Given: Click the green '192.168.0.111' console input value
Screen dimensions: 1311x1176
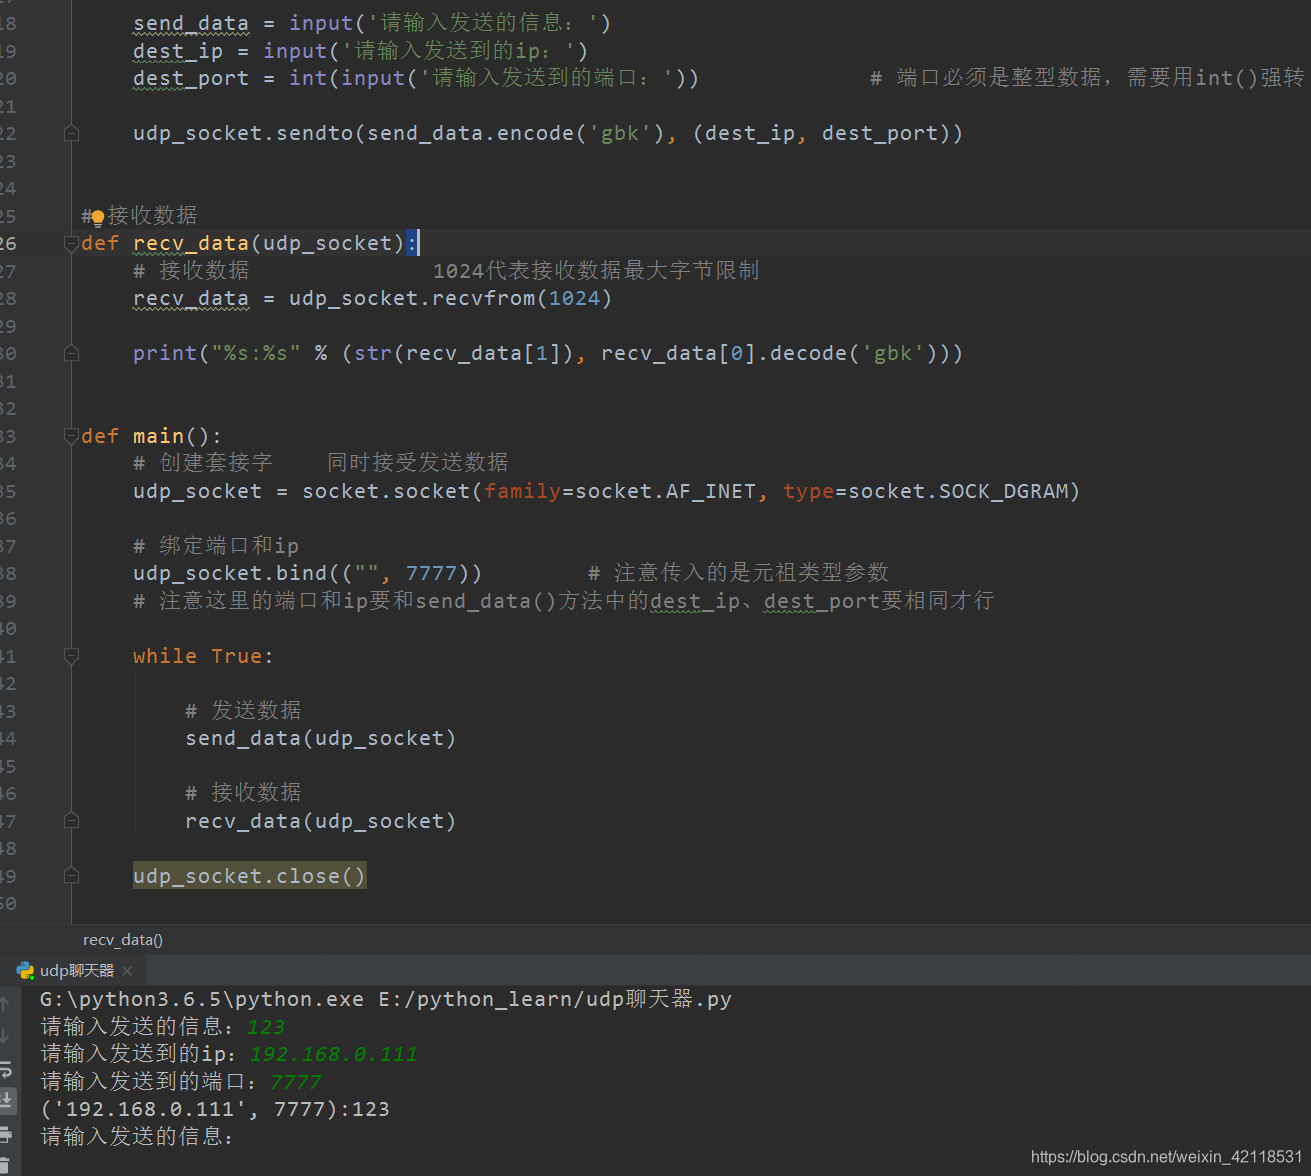Looking at the screenshot, I should tap(333, 1054).
